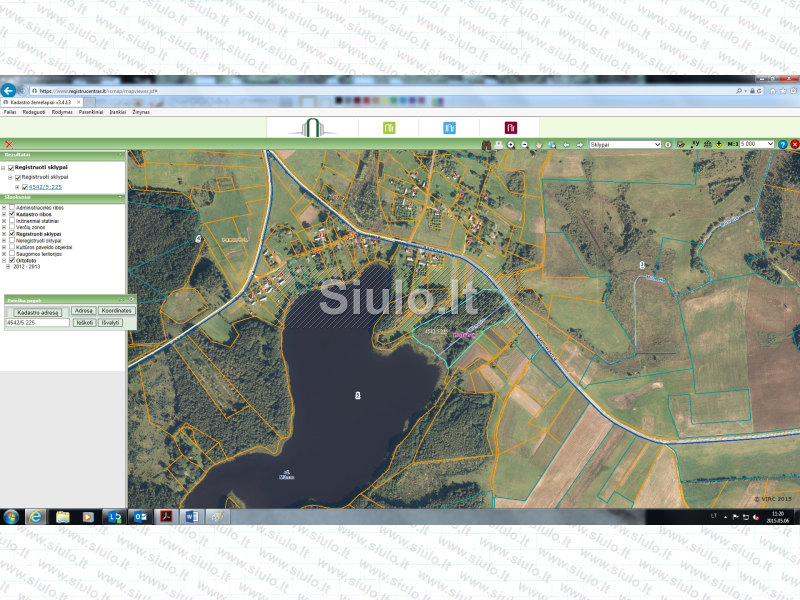The height and width of the screenshot is (600, 800).
Task: Click the Adresą search button
Action: click(x=83, y=311)
